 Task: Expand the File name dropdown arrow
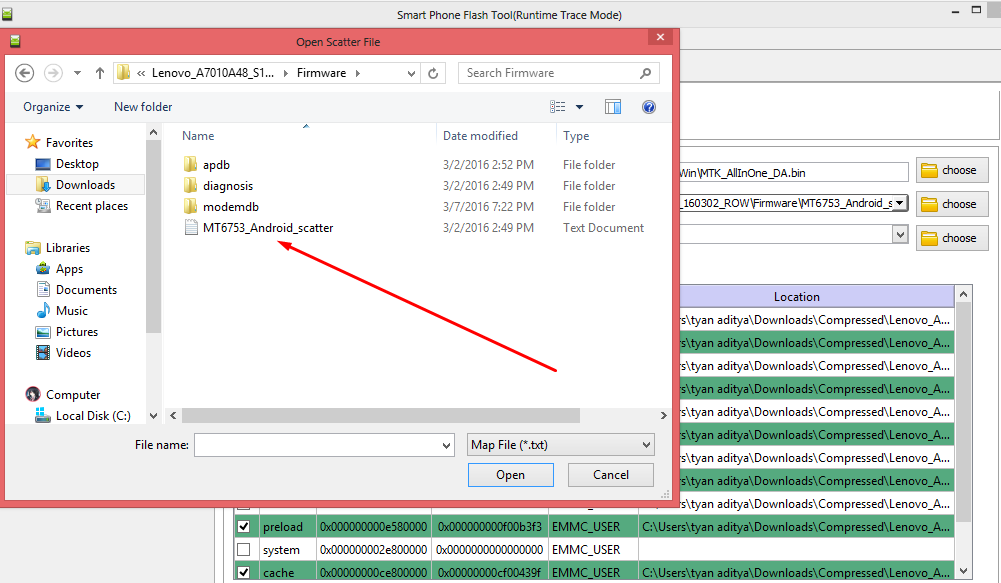point(445,445)
